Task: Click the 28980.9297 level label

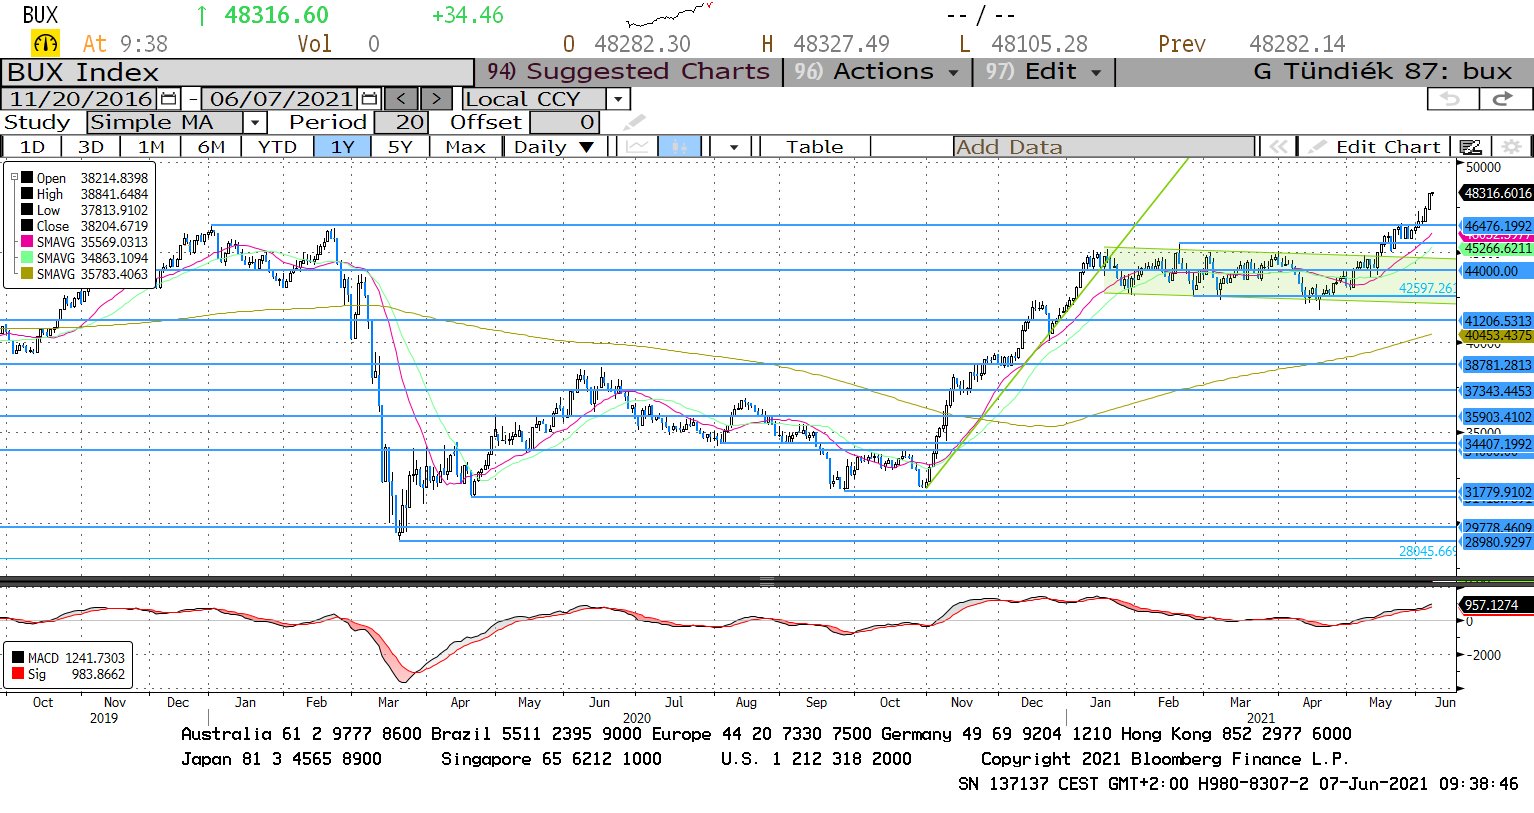Action: click(1497, 542)
